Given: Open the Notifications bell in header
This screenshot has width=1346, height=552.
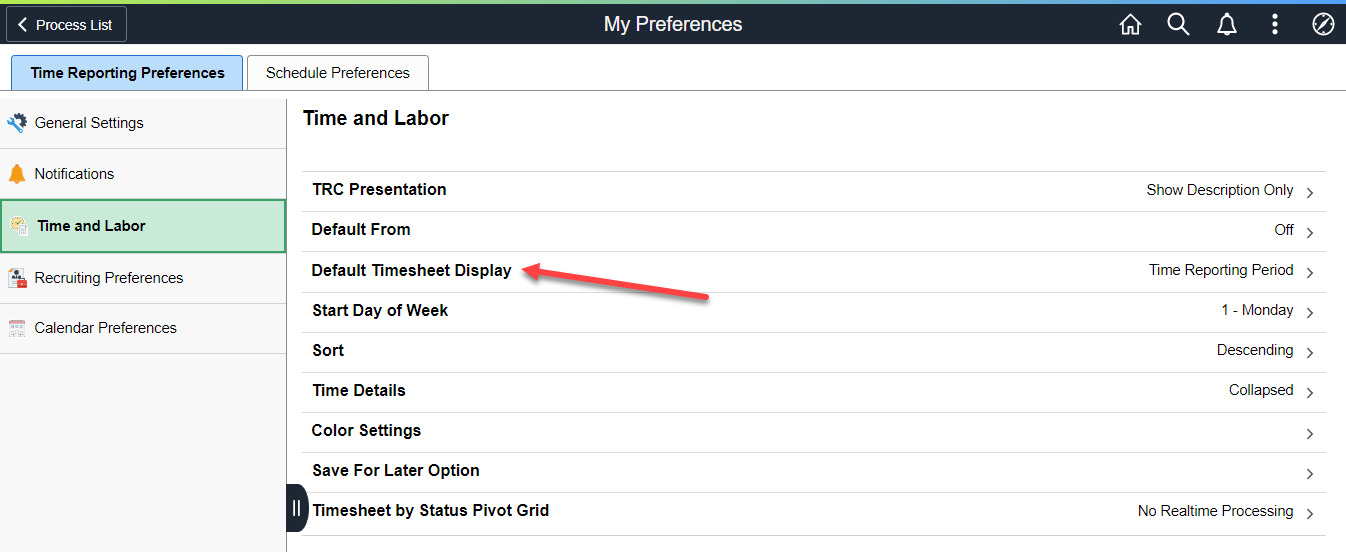Looking at the screenshot, I should point(1227,25).
